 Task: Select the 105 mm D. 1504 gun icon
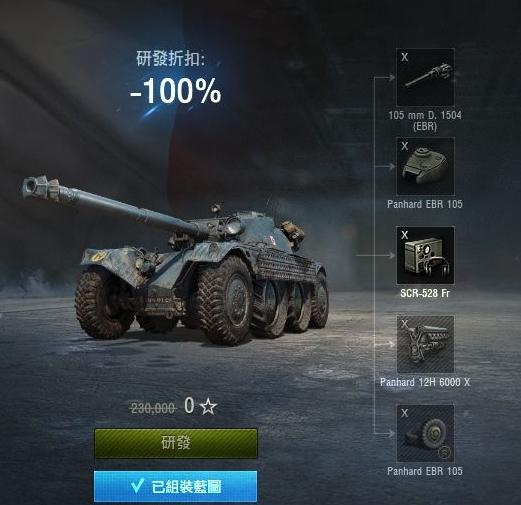click(425, 77)
